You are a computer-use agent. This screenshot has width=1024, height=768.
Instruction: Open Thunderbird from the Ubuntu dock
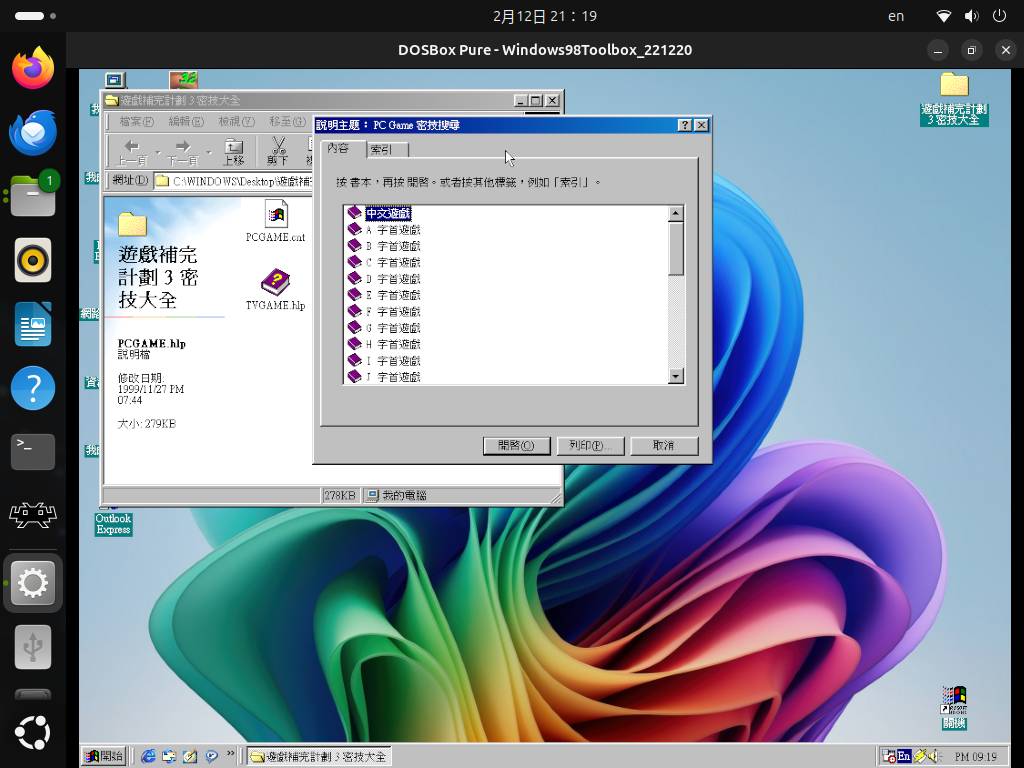point(33,132)
